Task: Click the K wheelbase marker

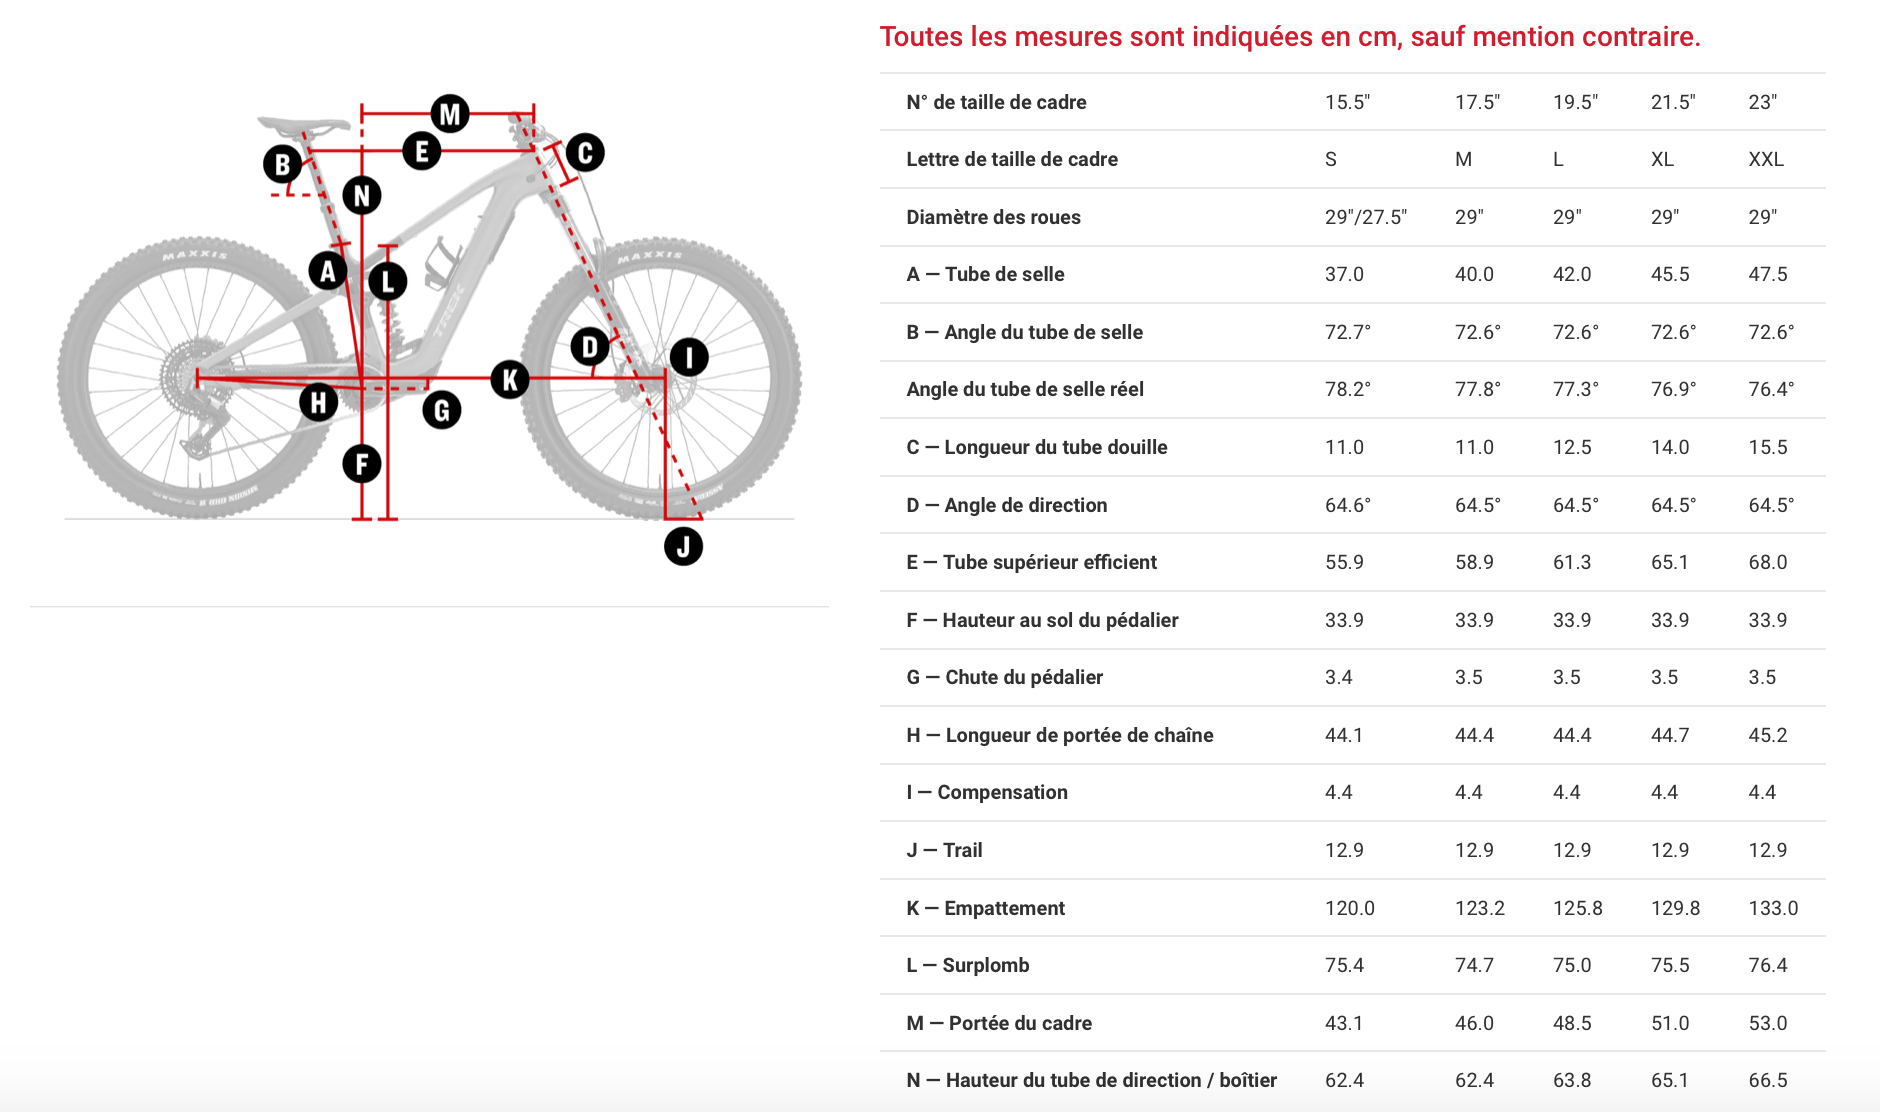Action: point(510,379)
